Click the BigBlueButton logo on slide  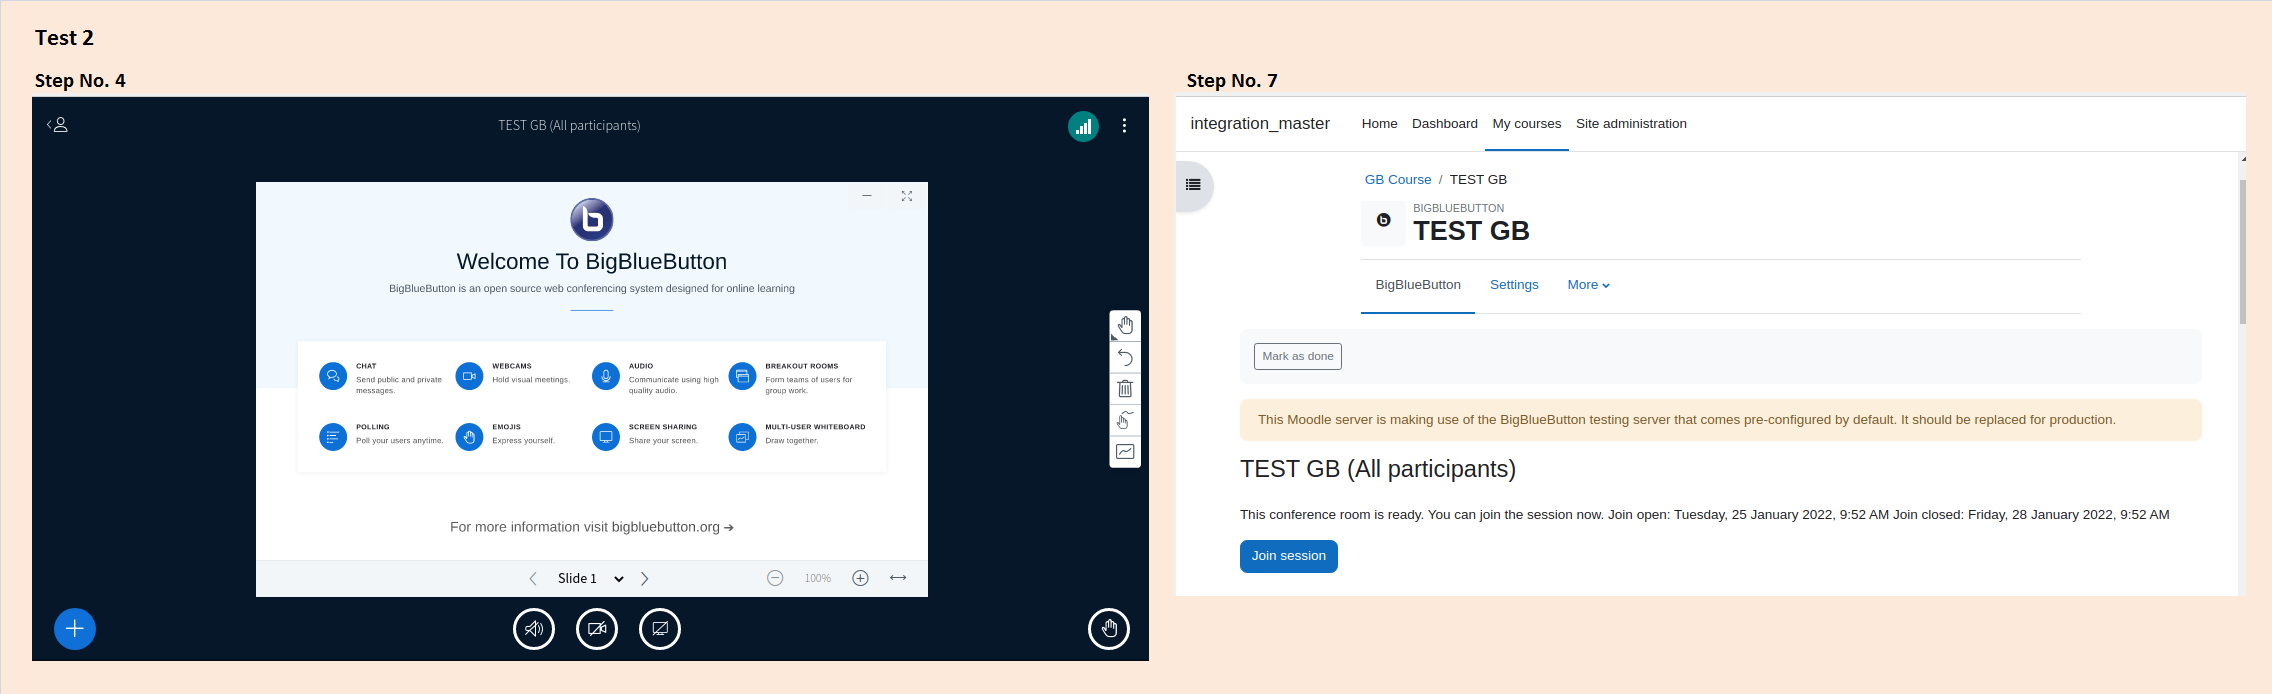592,219
